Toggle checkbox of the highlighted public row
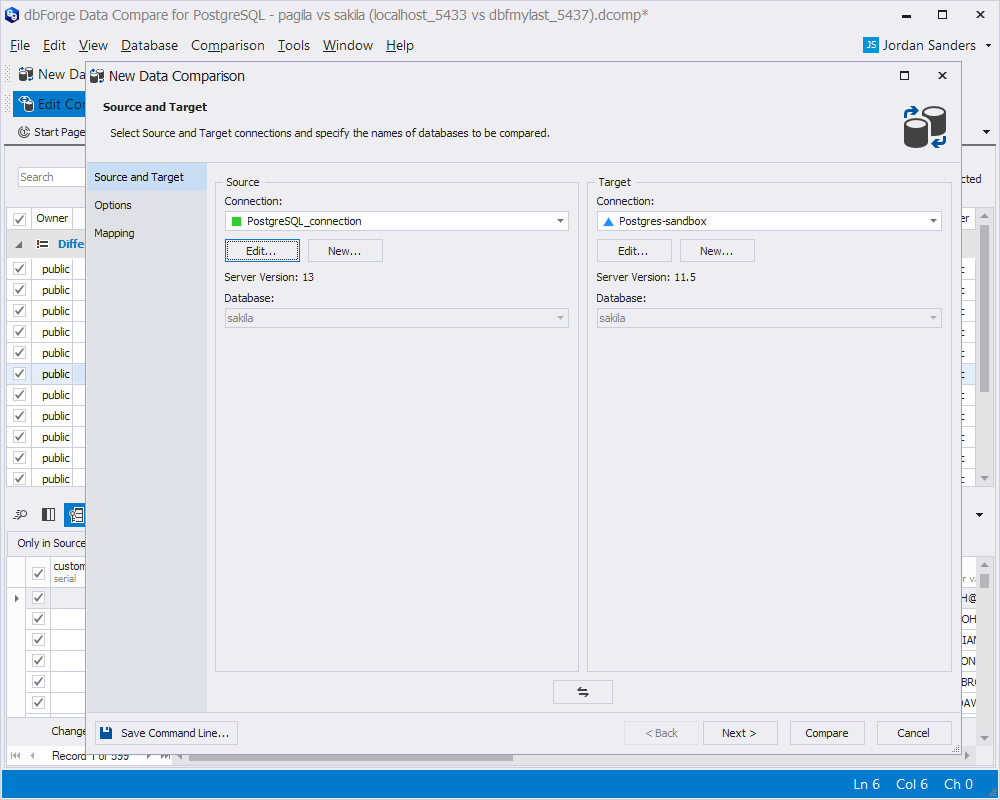 [x=19, y=374]
